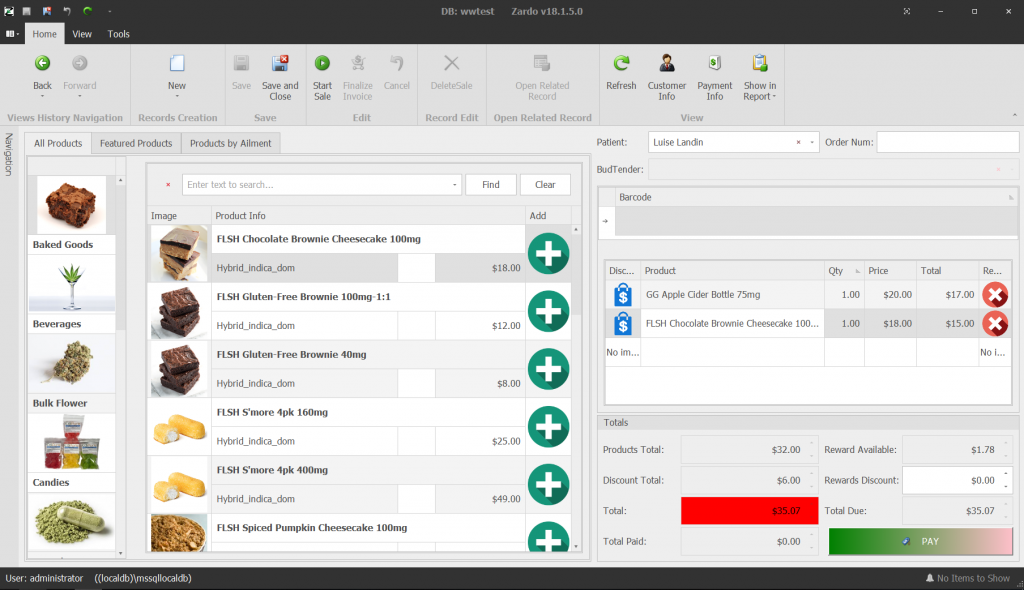Click the Refresh icon in the ribbon

(x=621, y=64)
